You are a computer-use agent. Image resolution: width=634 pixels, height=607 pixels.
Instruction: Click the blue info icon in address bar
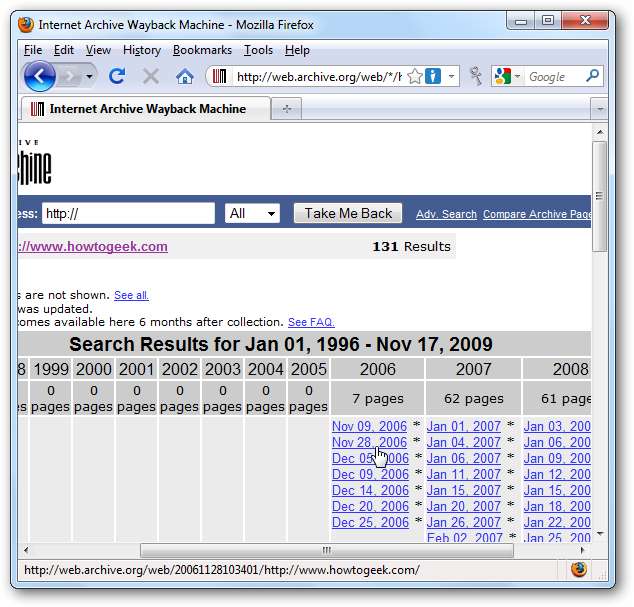pyautogui.click(x=433, y=76)
